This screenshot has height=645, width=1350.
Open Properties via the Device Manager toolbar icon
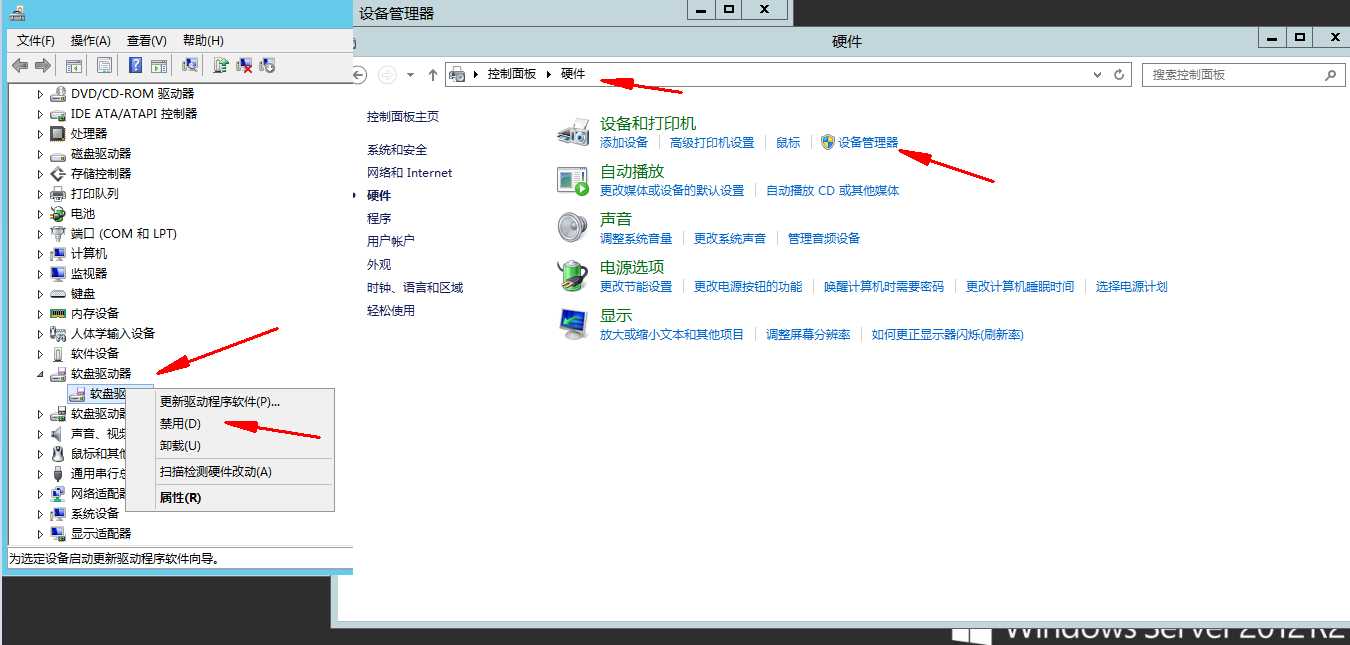tap(104, 65)
